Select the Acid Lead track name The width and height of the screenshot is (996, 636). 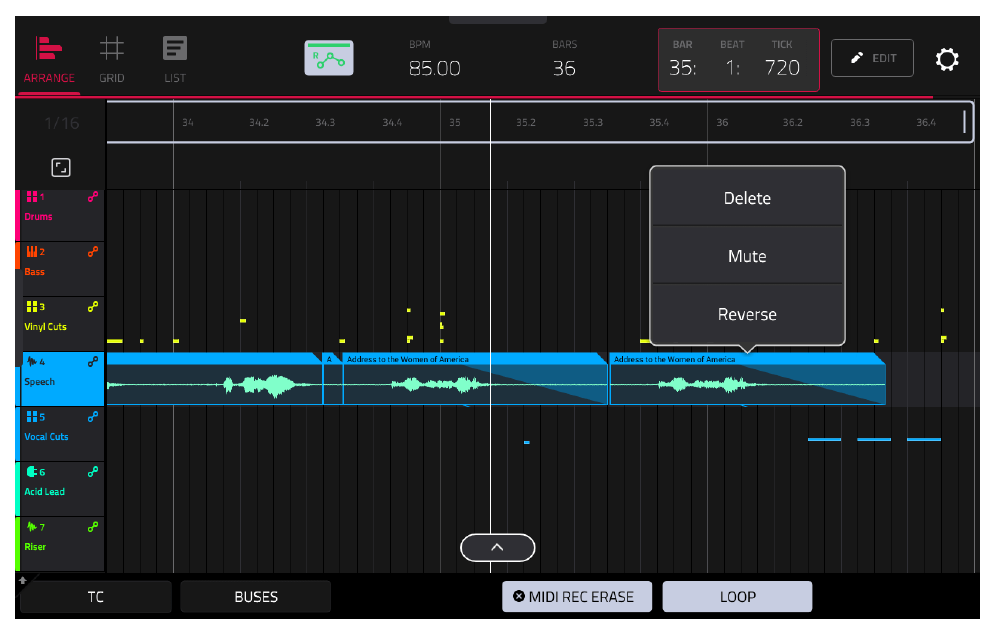coord(44,492)
